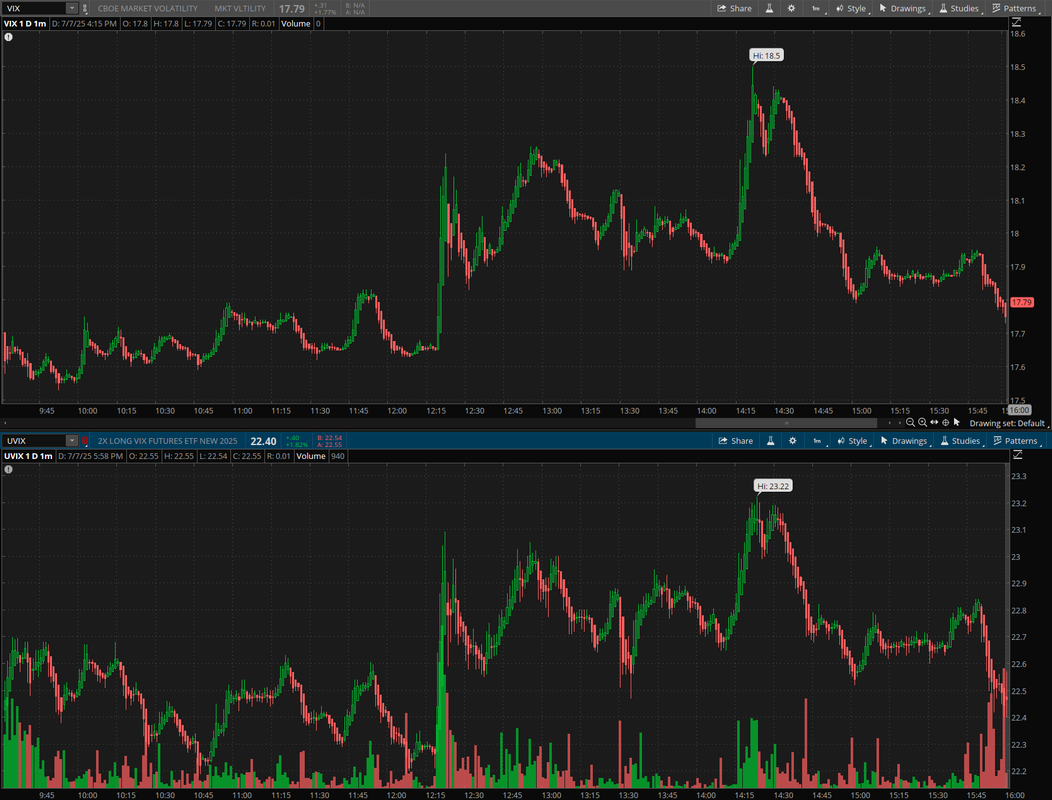Open the 1m timeframe selector on UVIX chart
The image size is (1052, 800).
(x=817, y=440)
